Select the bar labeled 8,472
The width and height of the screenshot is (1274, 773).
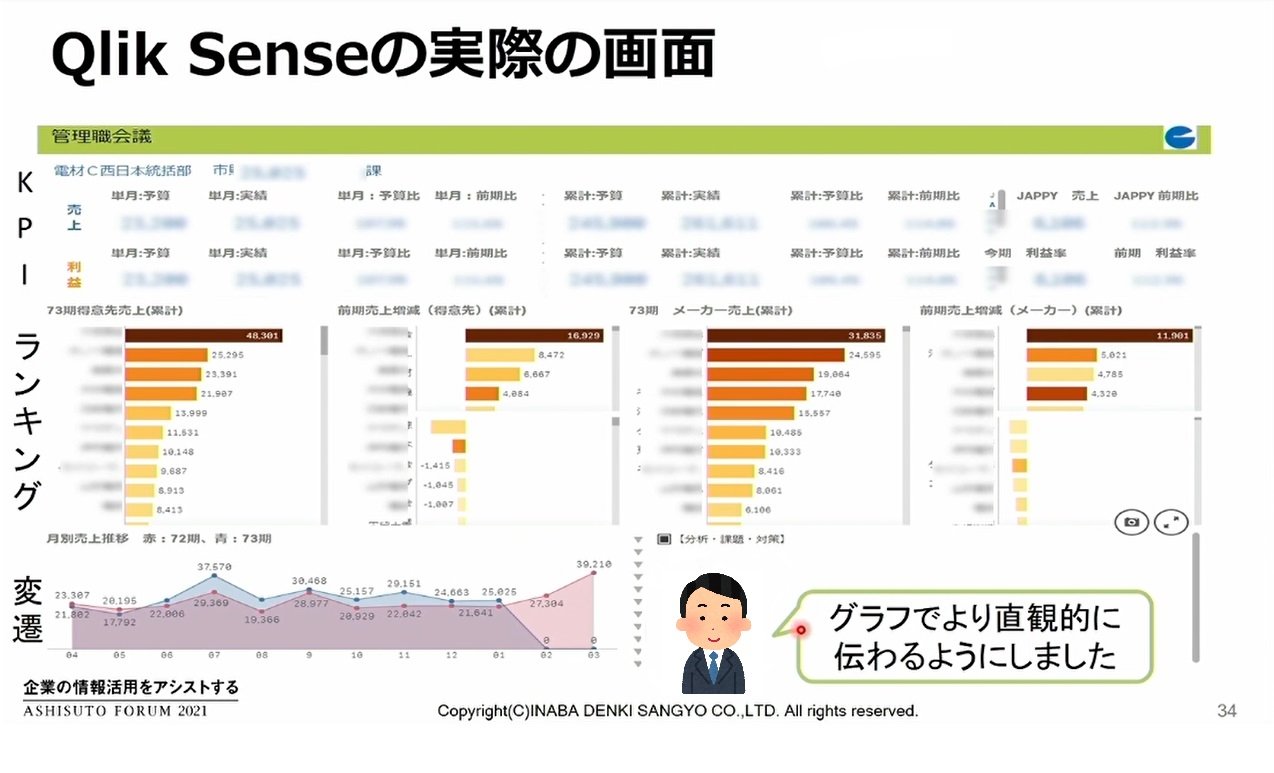[x=500, y=354]
